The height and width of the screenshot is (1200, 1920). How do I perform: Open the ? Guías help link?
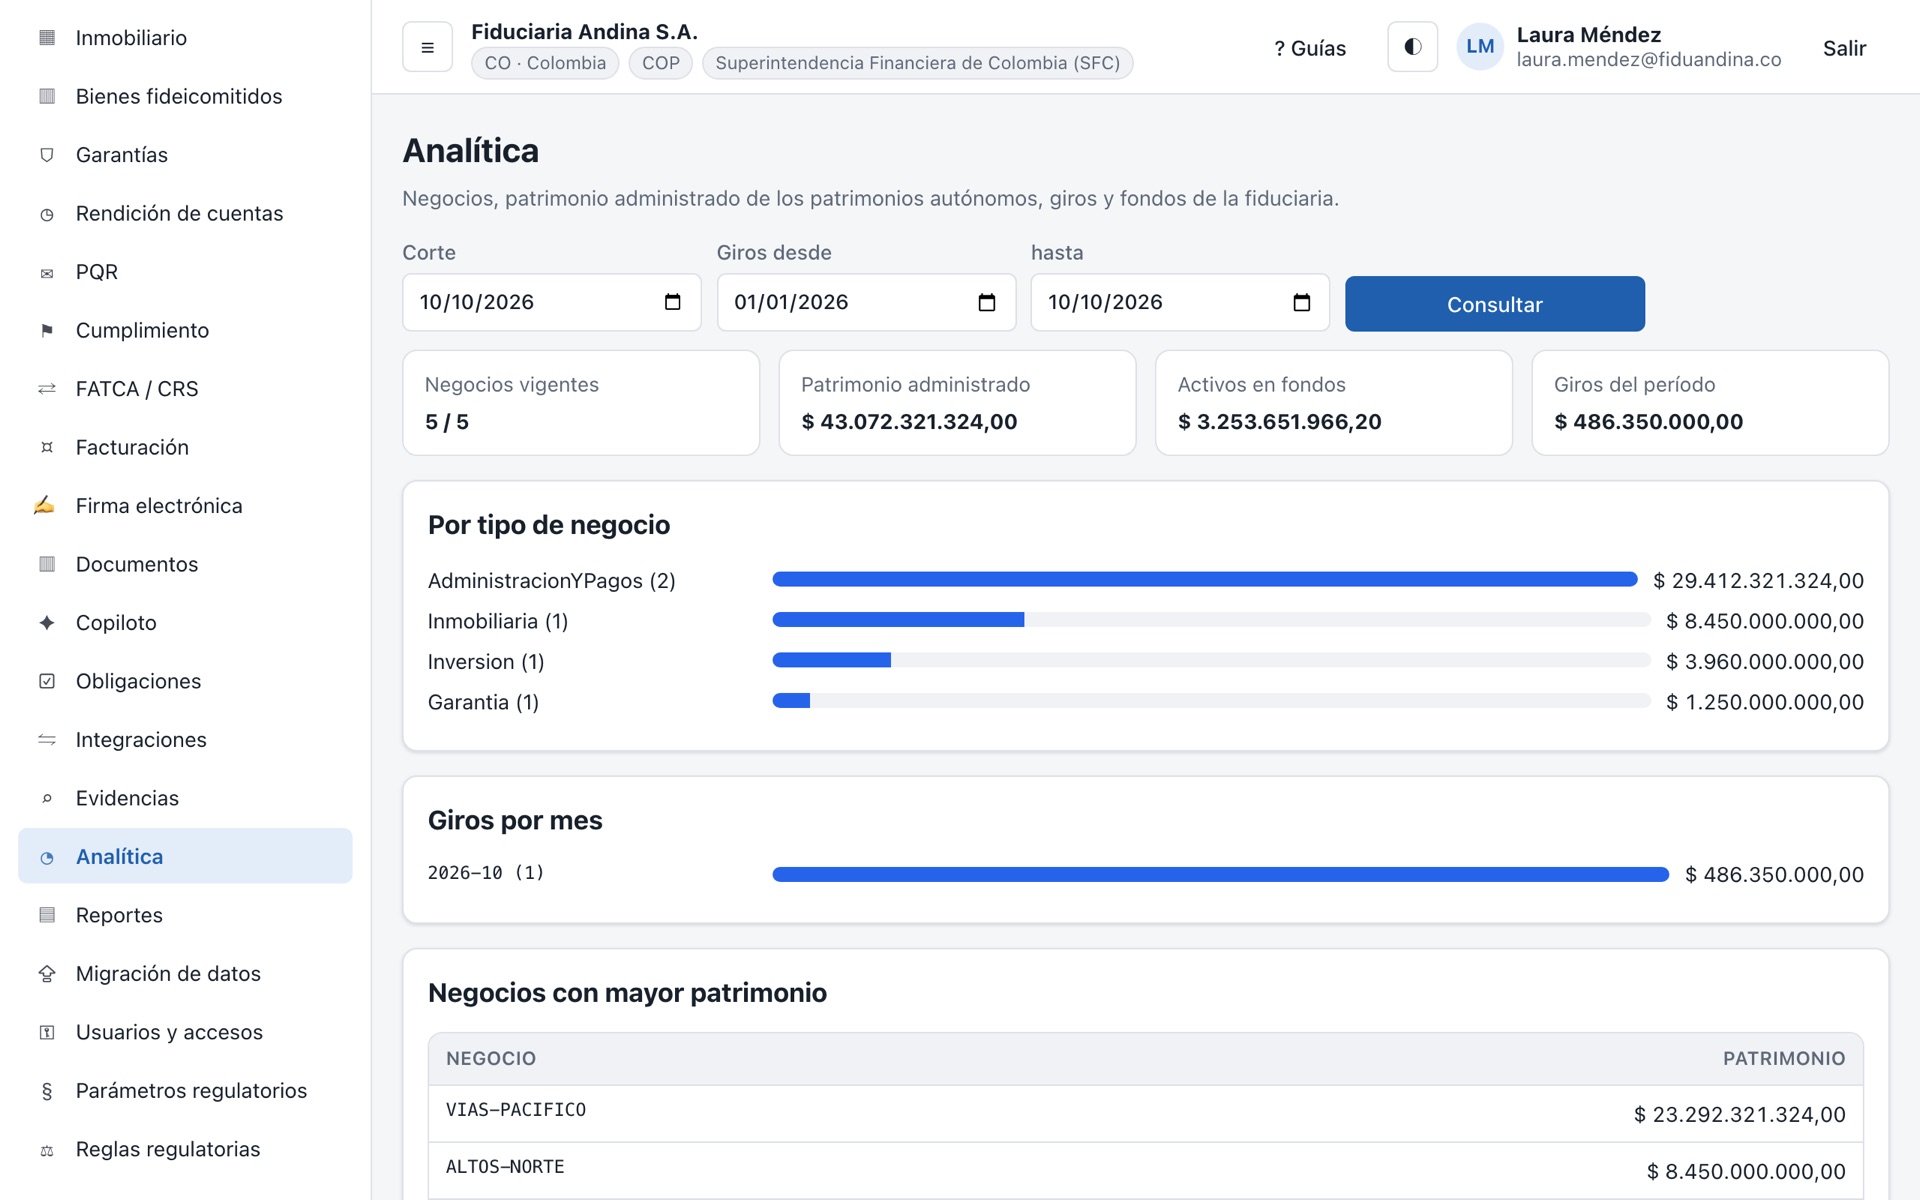[1310, 48]
